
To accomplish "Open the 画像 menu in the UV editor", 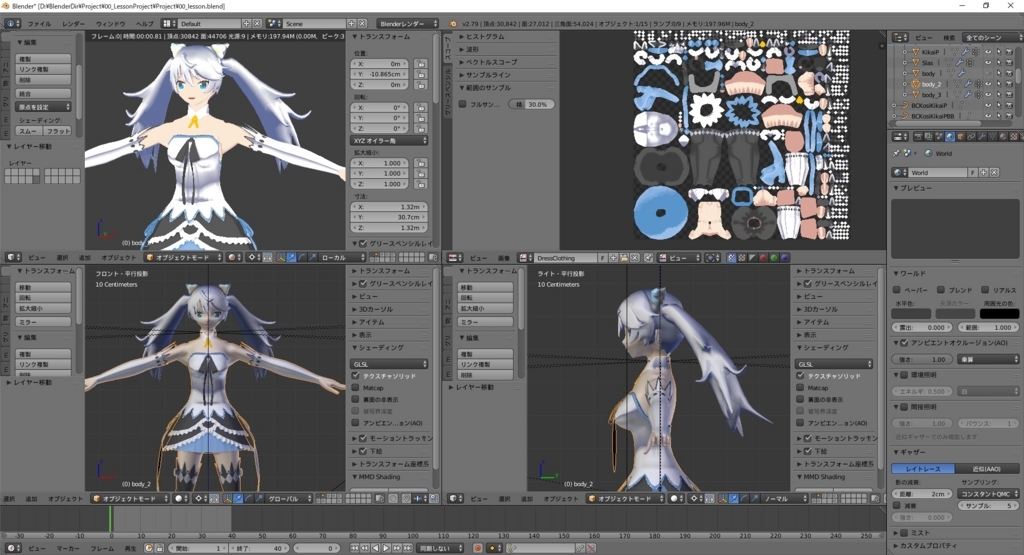I will pos(504,258).
